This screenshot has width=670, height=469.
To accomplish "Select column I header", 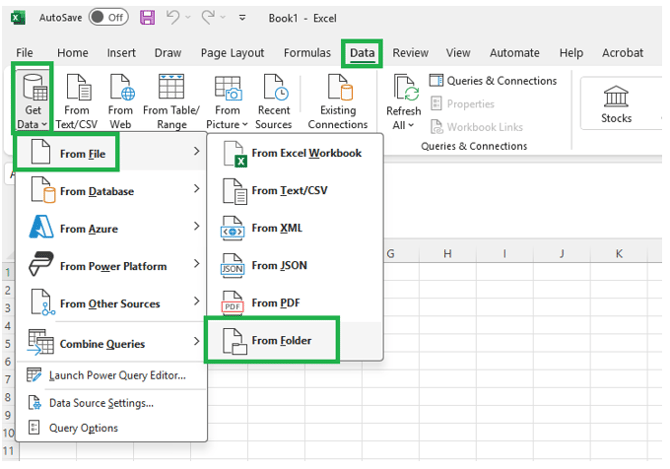I will [505, 254].
